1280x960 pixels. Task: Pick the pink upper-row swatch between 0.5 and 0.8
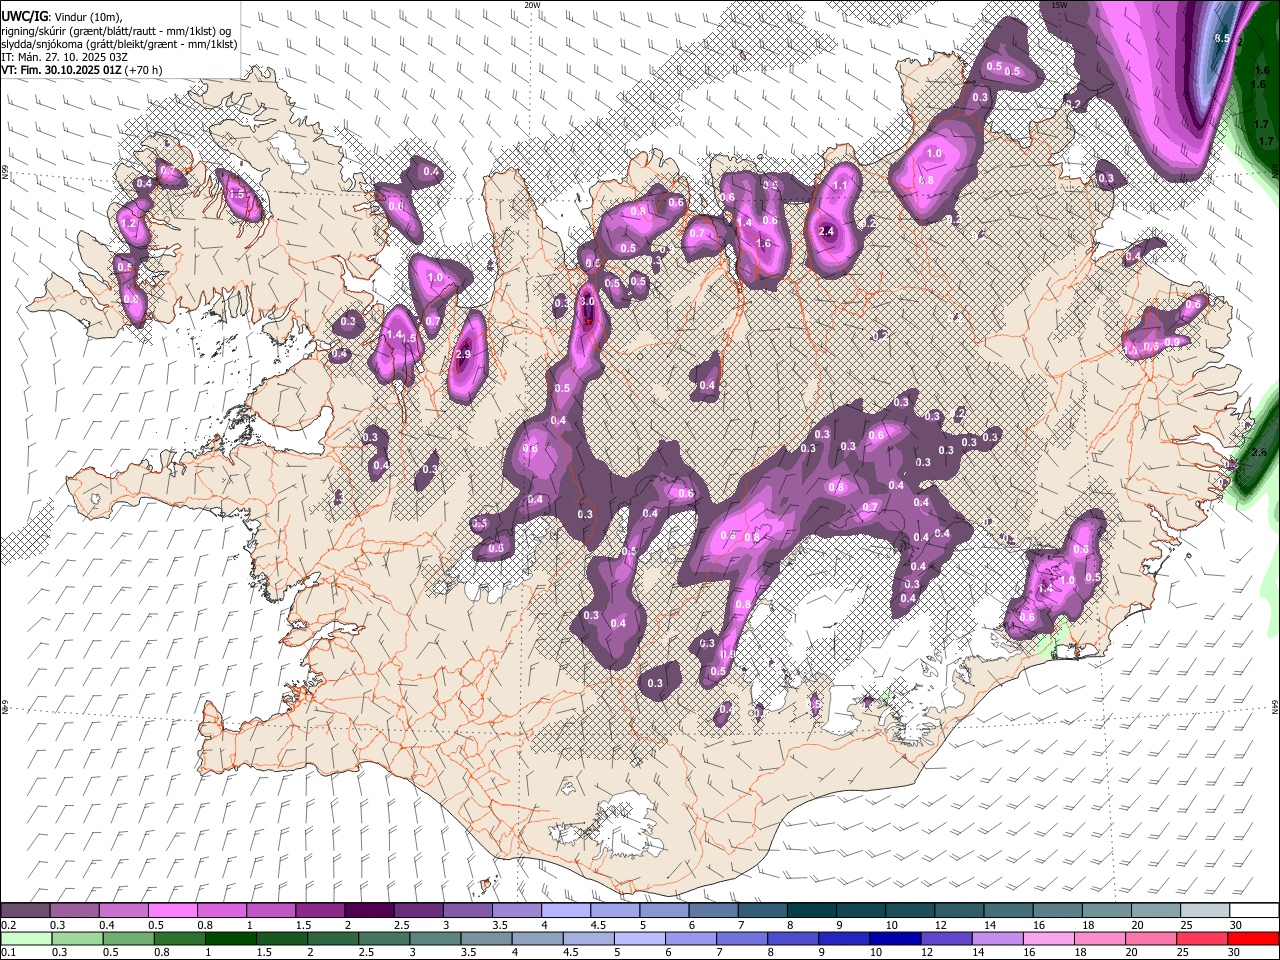pyautogui.click(x=173, y=911)
